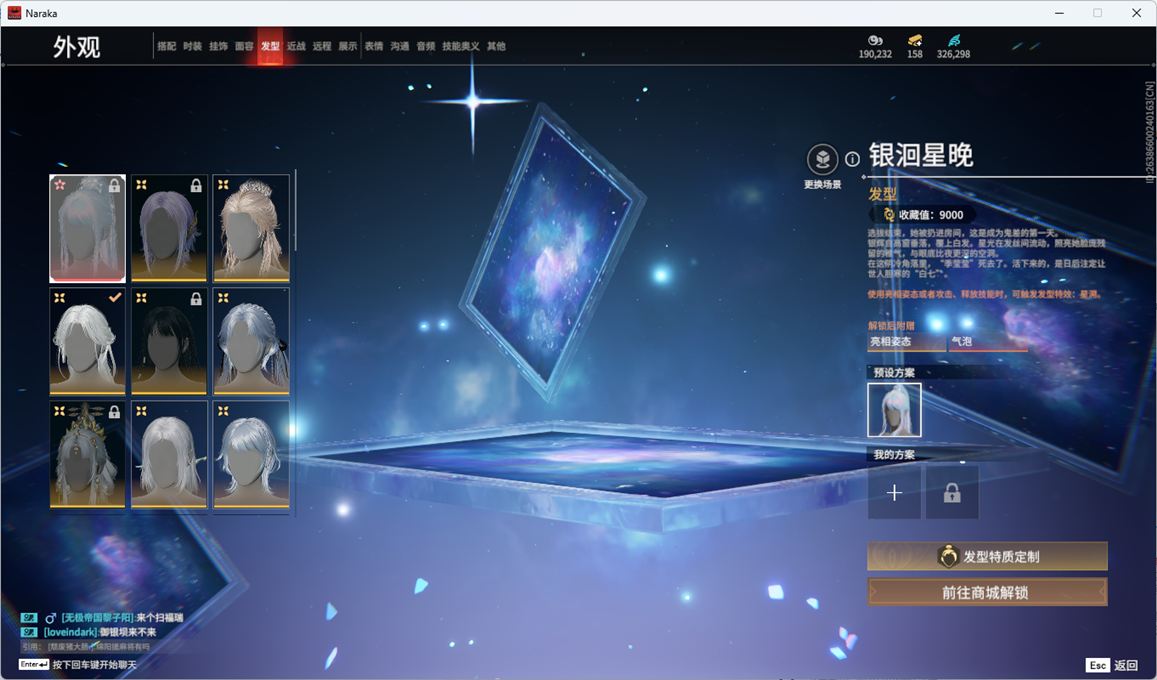This screenshot has height=680, width=1157.
Task: Select the 面容 tab
Action: (x=244, y=46)
